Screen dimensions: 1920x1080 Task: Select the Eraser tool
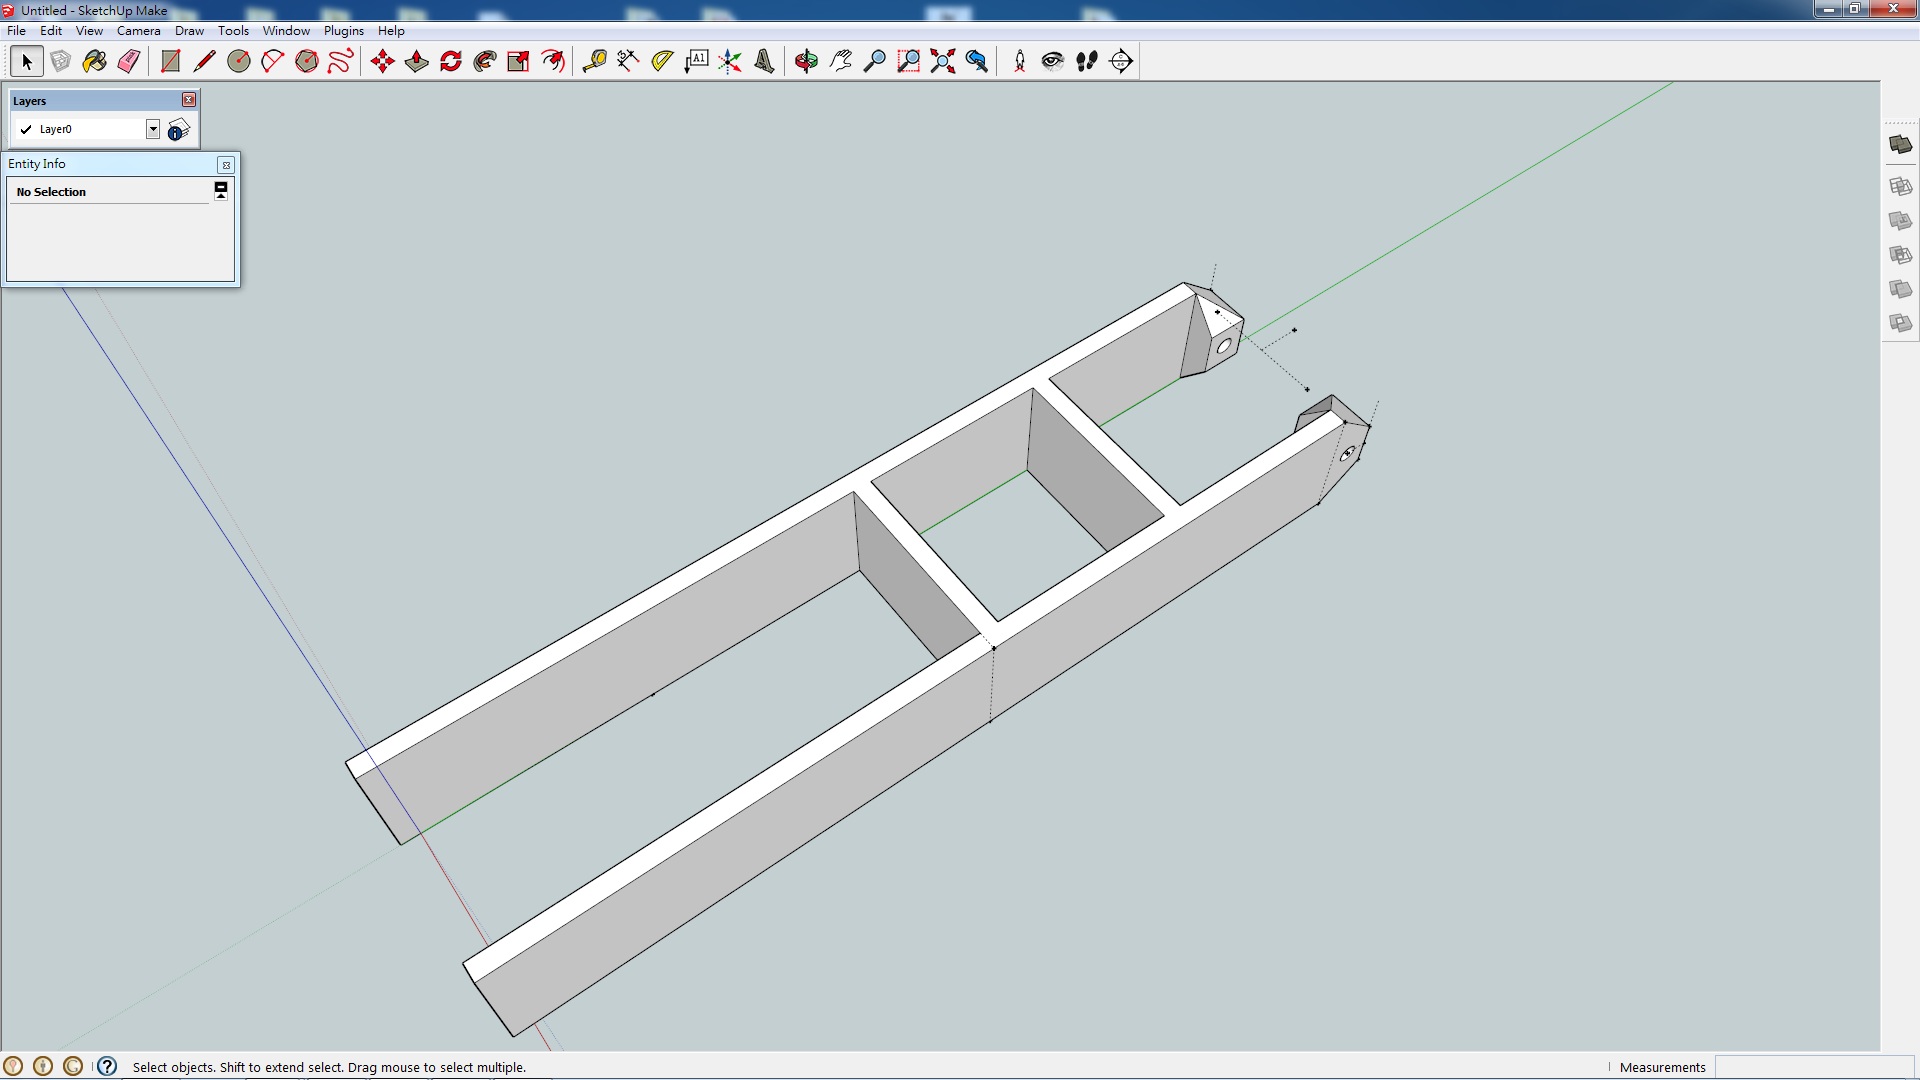point(129,62)
